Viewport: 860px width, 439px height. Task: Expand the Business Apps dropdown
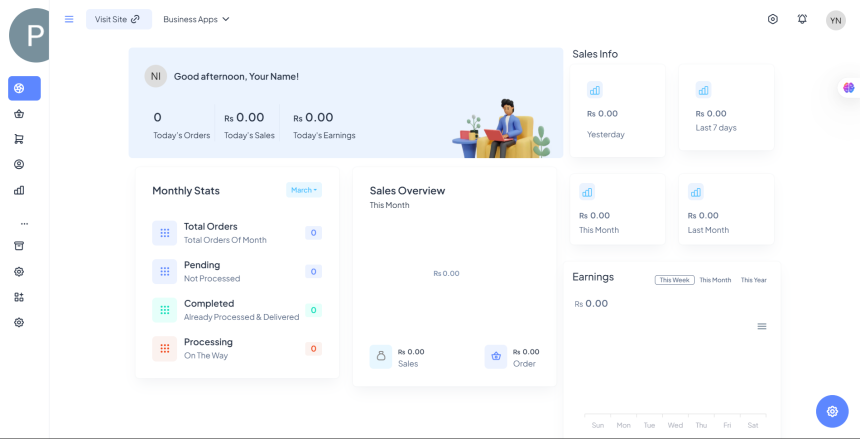(x=196, y=19)
